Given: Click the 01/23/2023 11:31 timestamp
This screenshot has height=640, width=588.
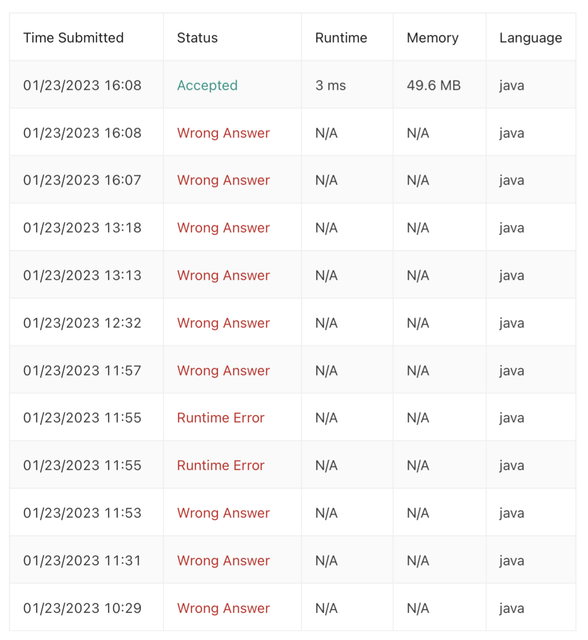Looking at the screenshot, I should pos(82,561).
